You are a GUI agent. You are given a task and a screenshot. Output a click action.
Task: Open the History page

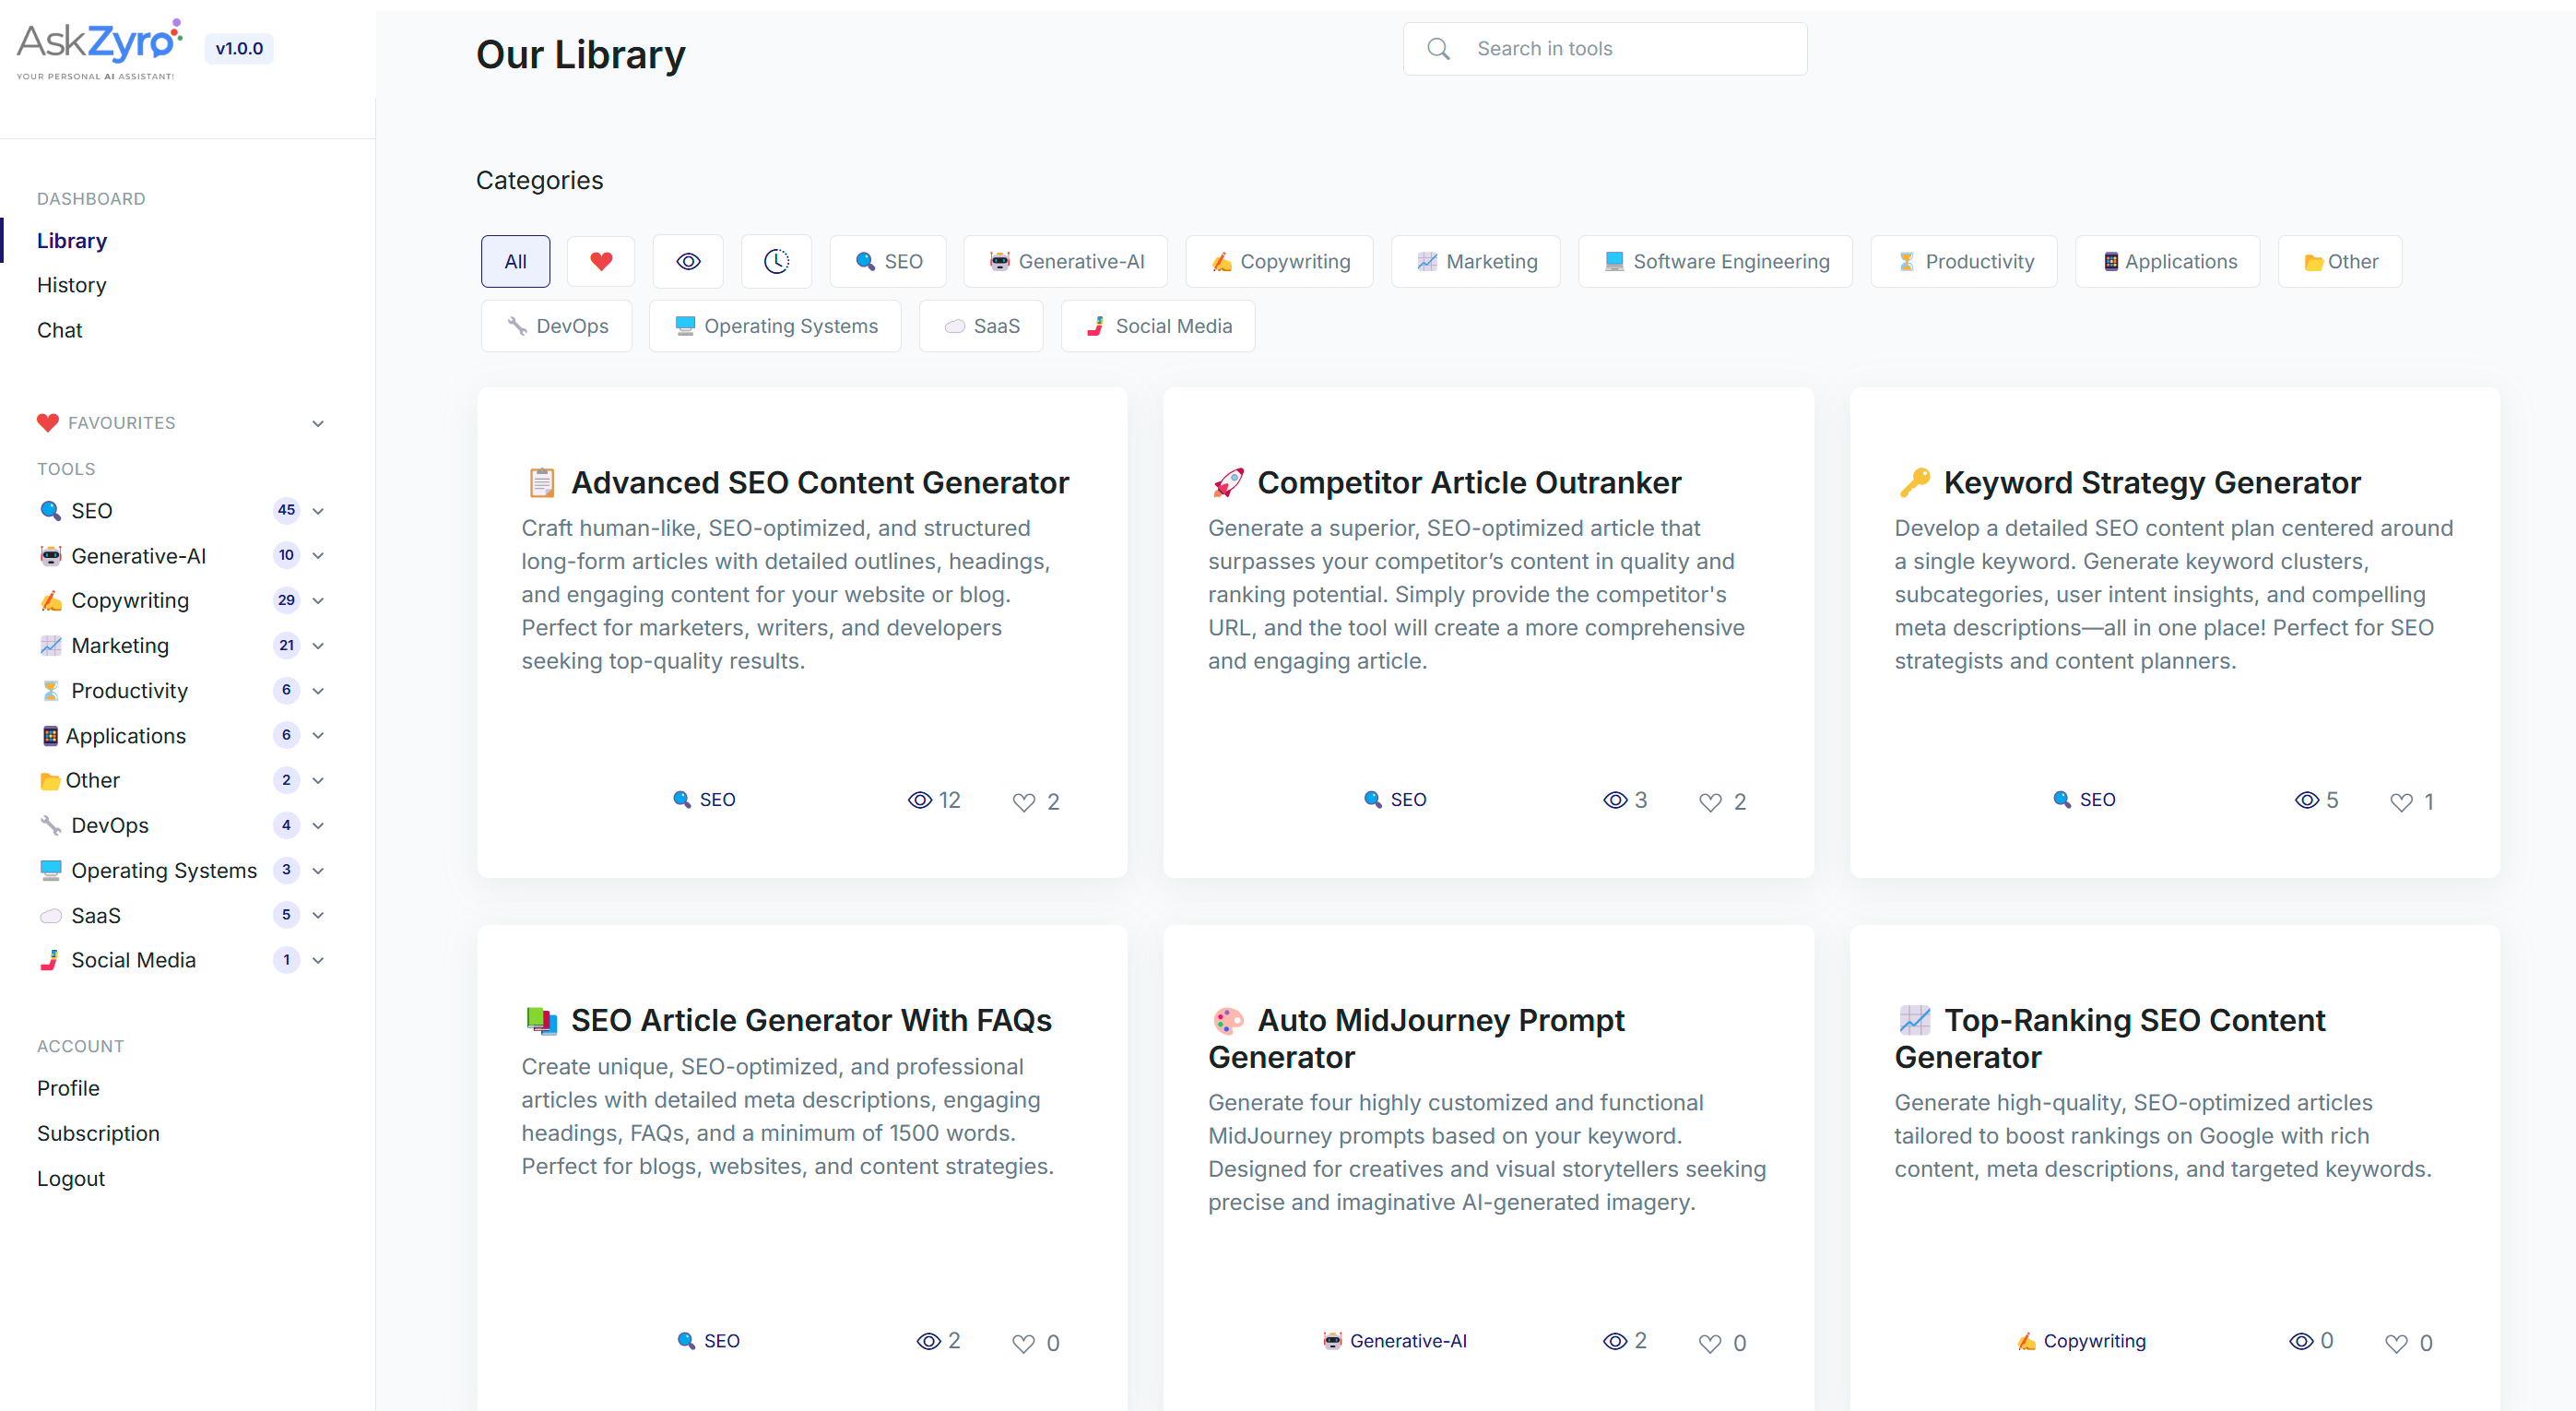(71, 285)
